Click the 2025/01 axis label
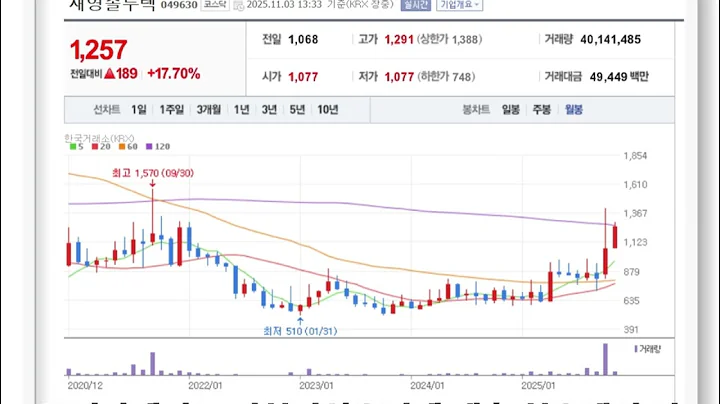Image resolution: width=720 pixels, height=404 pixels. tap(538, 386)
